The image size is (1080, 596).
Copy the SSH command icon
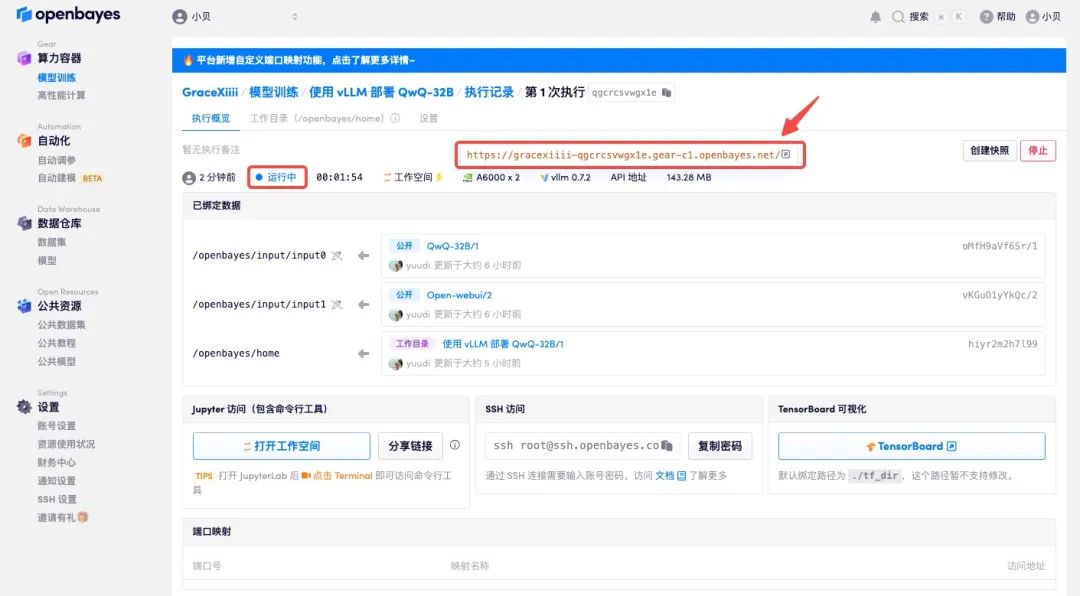point(667,446)
